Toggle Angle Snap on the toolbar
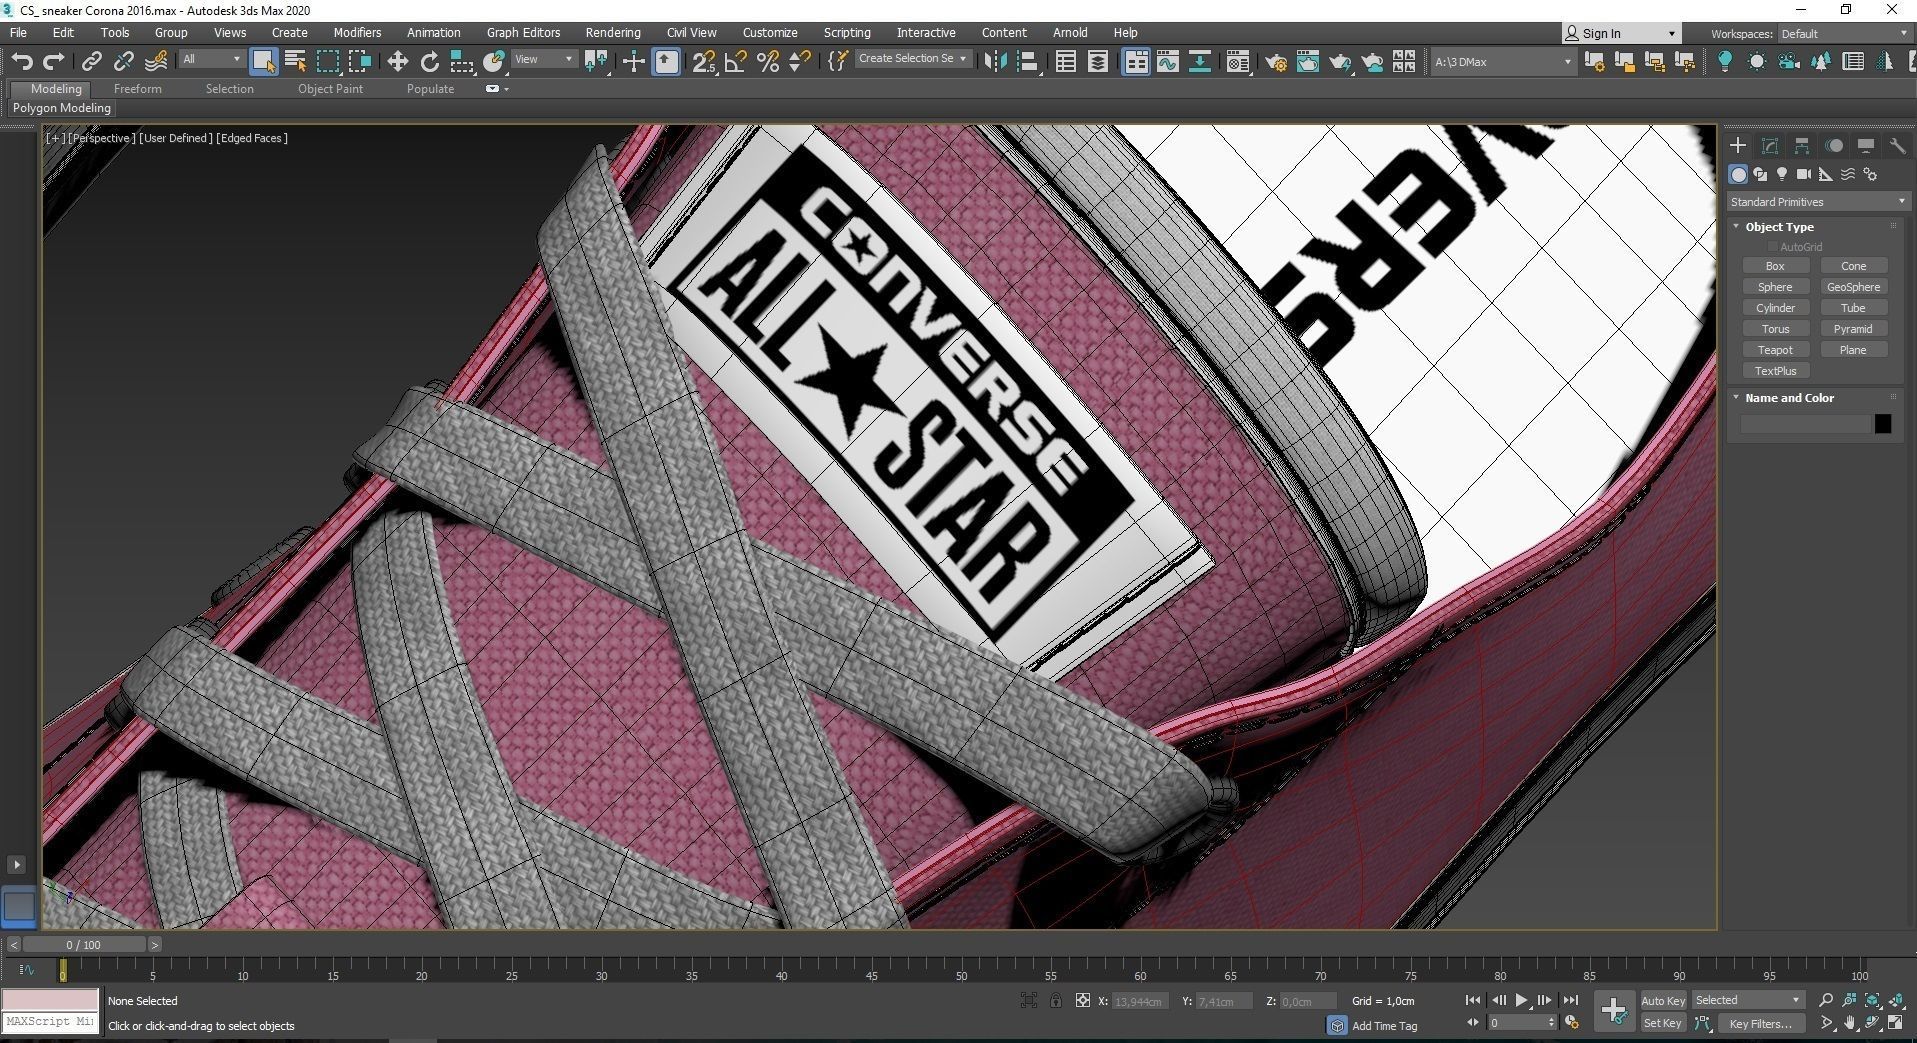 736,62
